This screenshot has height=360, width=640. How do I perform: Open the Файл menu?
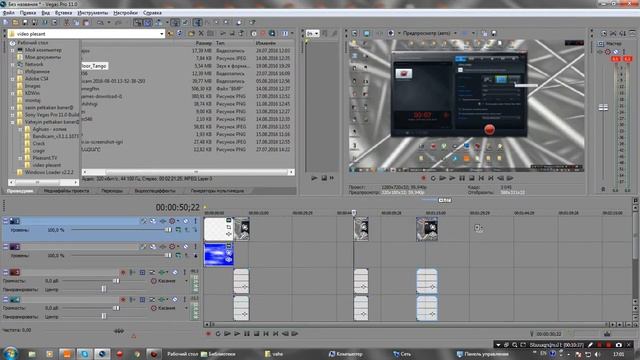[8, 13]
